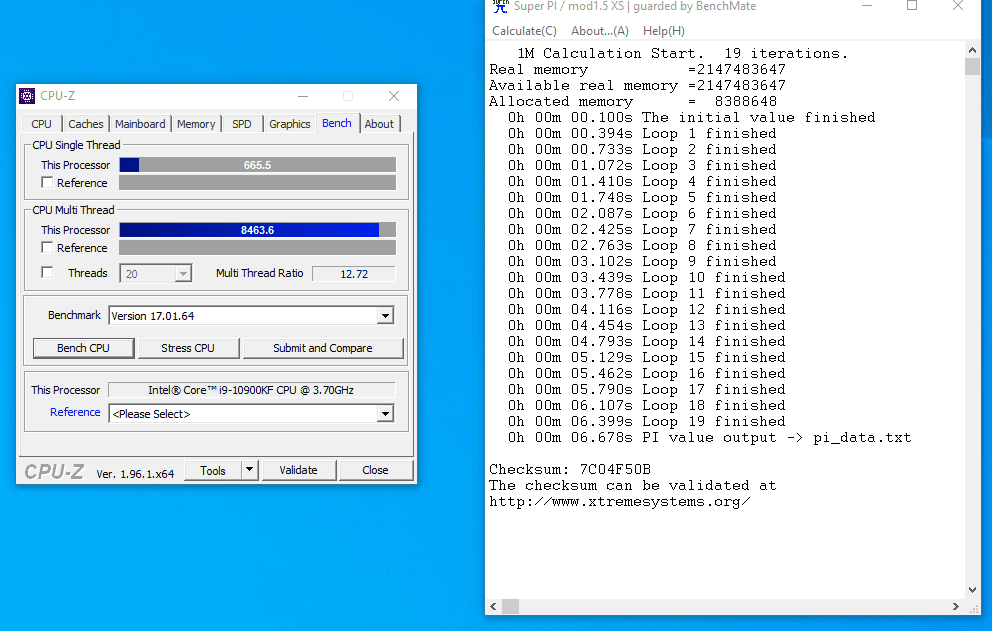The height and width of the screenshot is (631, 992).
Task: Click the Validate button
Action: click(x=299, y=470)
